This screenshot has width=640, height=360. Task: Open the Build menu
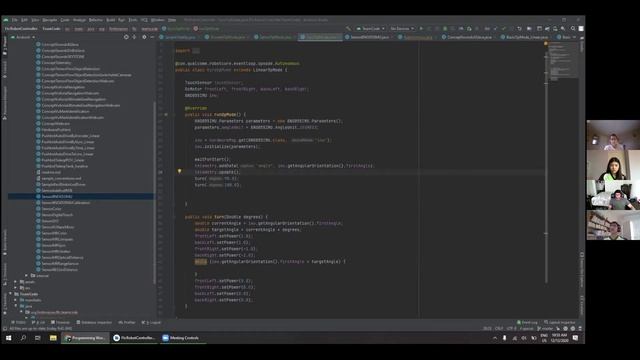point(111,20)
